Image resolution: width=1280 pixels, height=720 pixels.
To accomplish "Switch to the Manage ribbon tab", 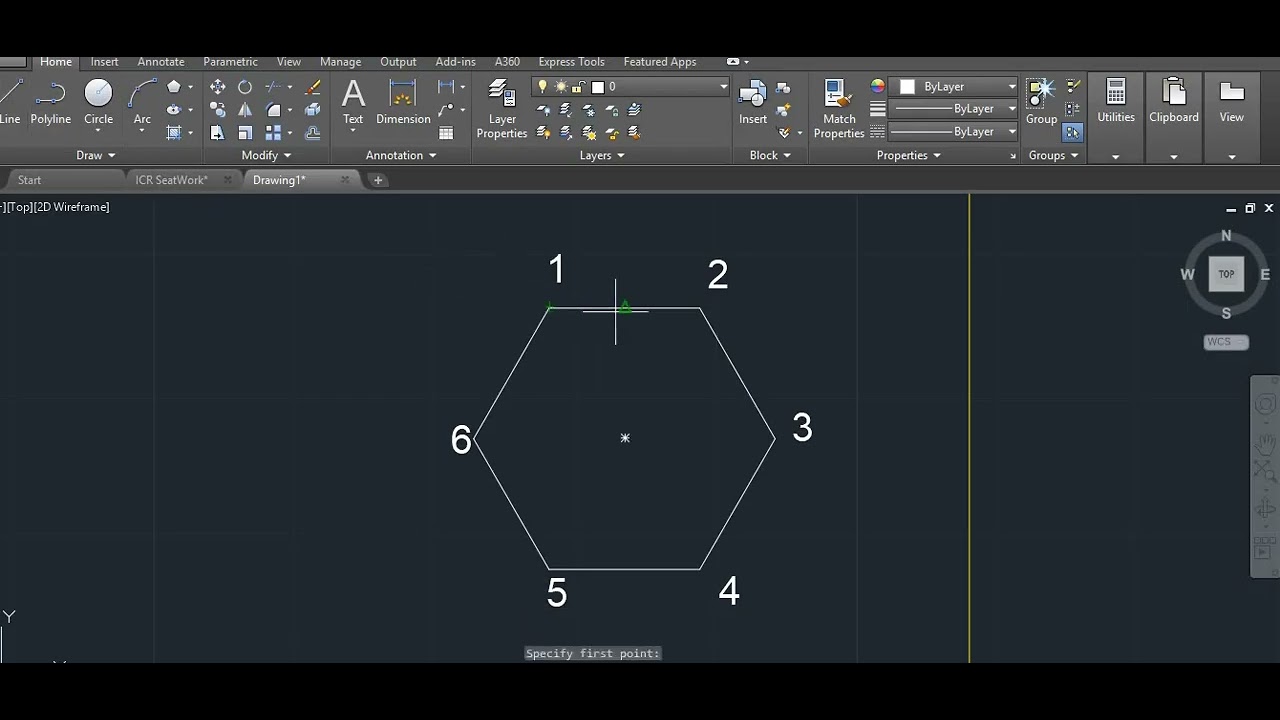I will pyautogui.click(x=340, y=62).
